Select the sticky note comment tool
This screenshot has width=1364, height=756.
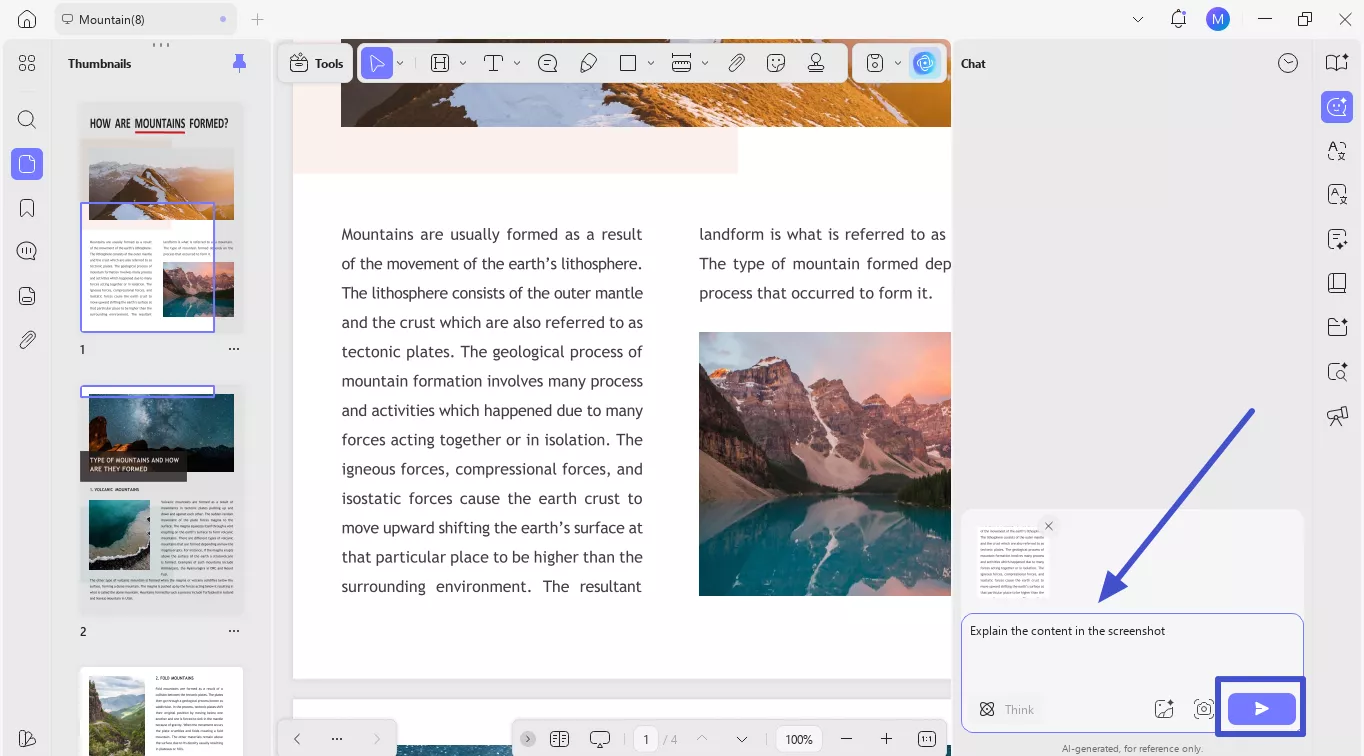click(x=547, y=63)
